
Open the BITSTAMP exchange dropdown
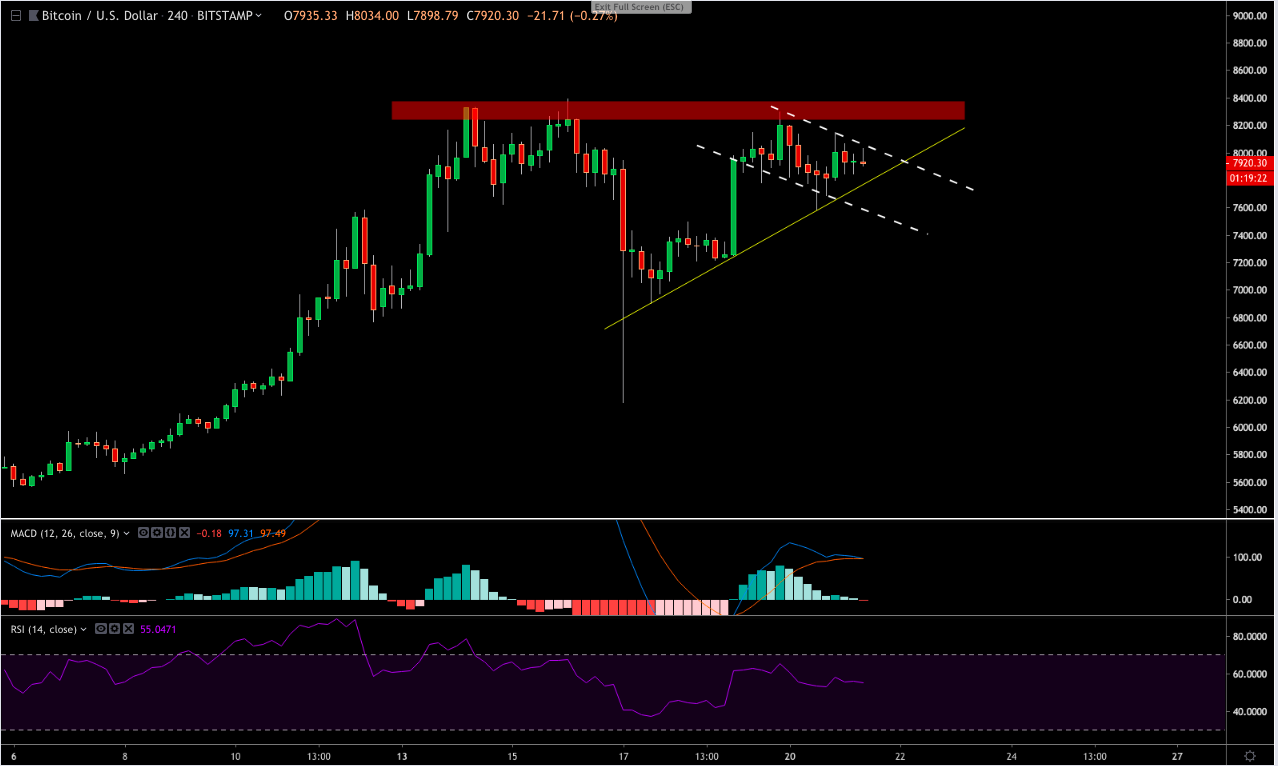click(x=225, y=15)
